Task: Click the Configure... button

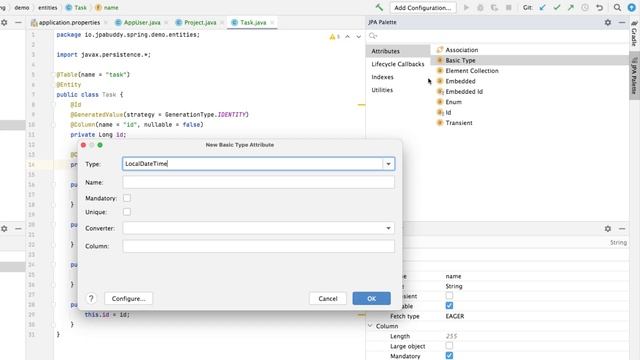Action: tap(129, 298)
